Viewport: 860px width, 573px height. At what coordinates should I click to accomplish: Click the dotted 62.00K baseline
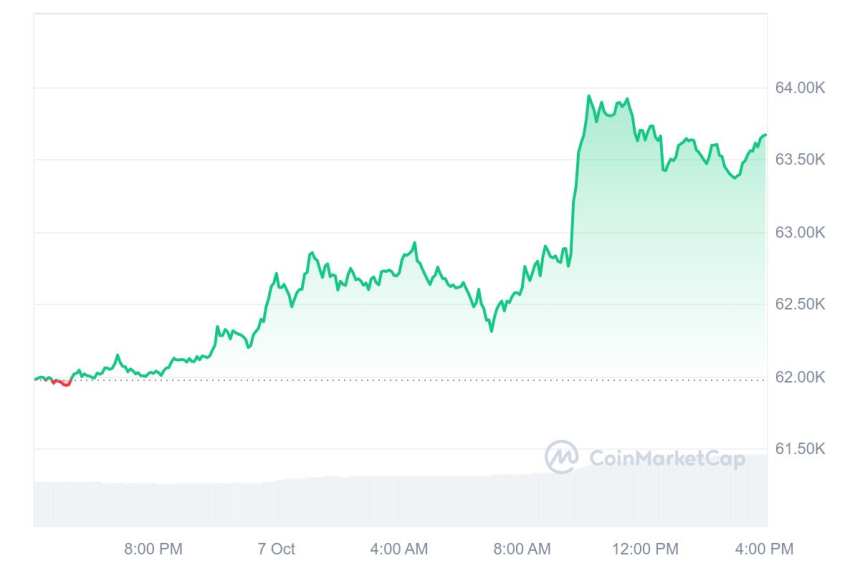[x=400, y=380]
